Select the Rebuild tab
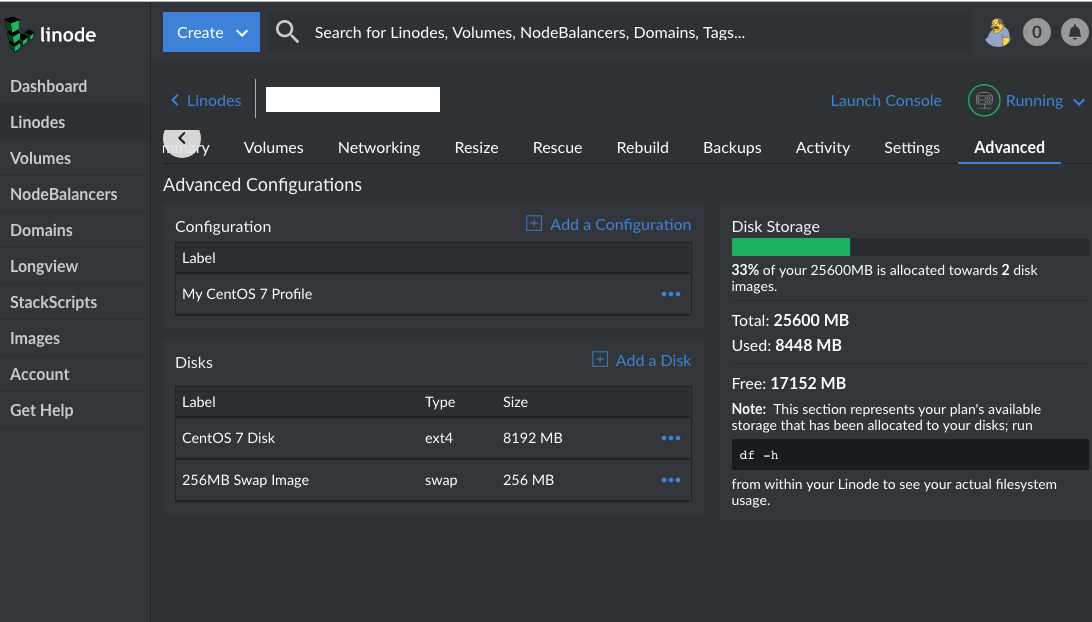 point(642,148)
